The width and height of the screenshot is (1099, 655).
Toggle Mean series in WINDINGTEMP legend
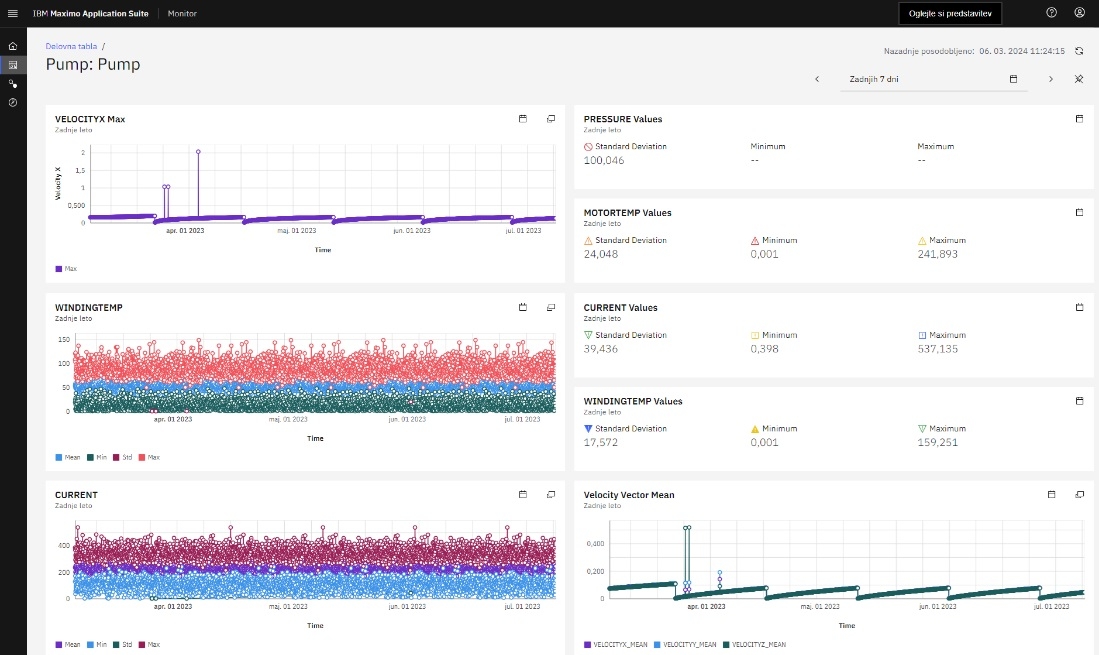click(x=66, y=457)
